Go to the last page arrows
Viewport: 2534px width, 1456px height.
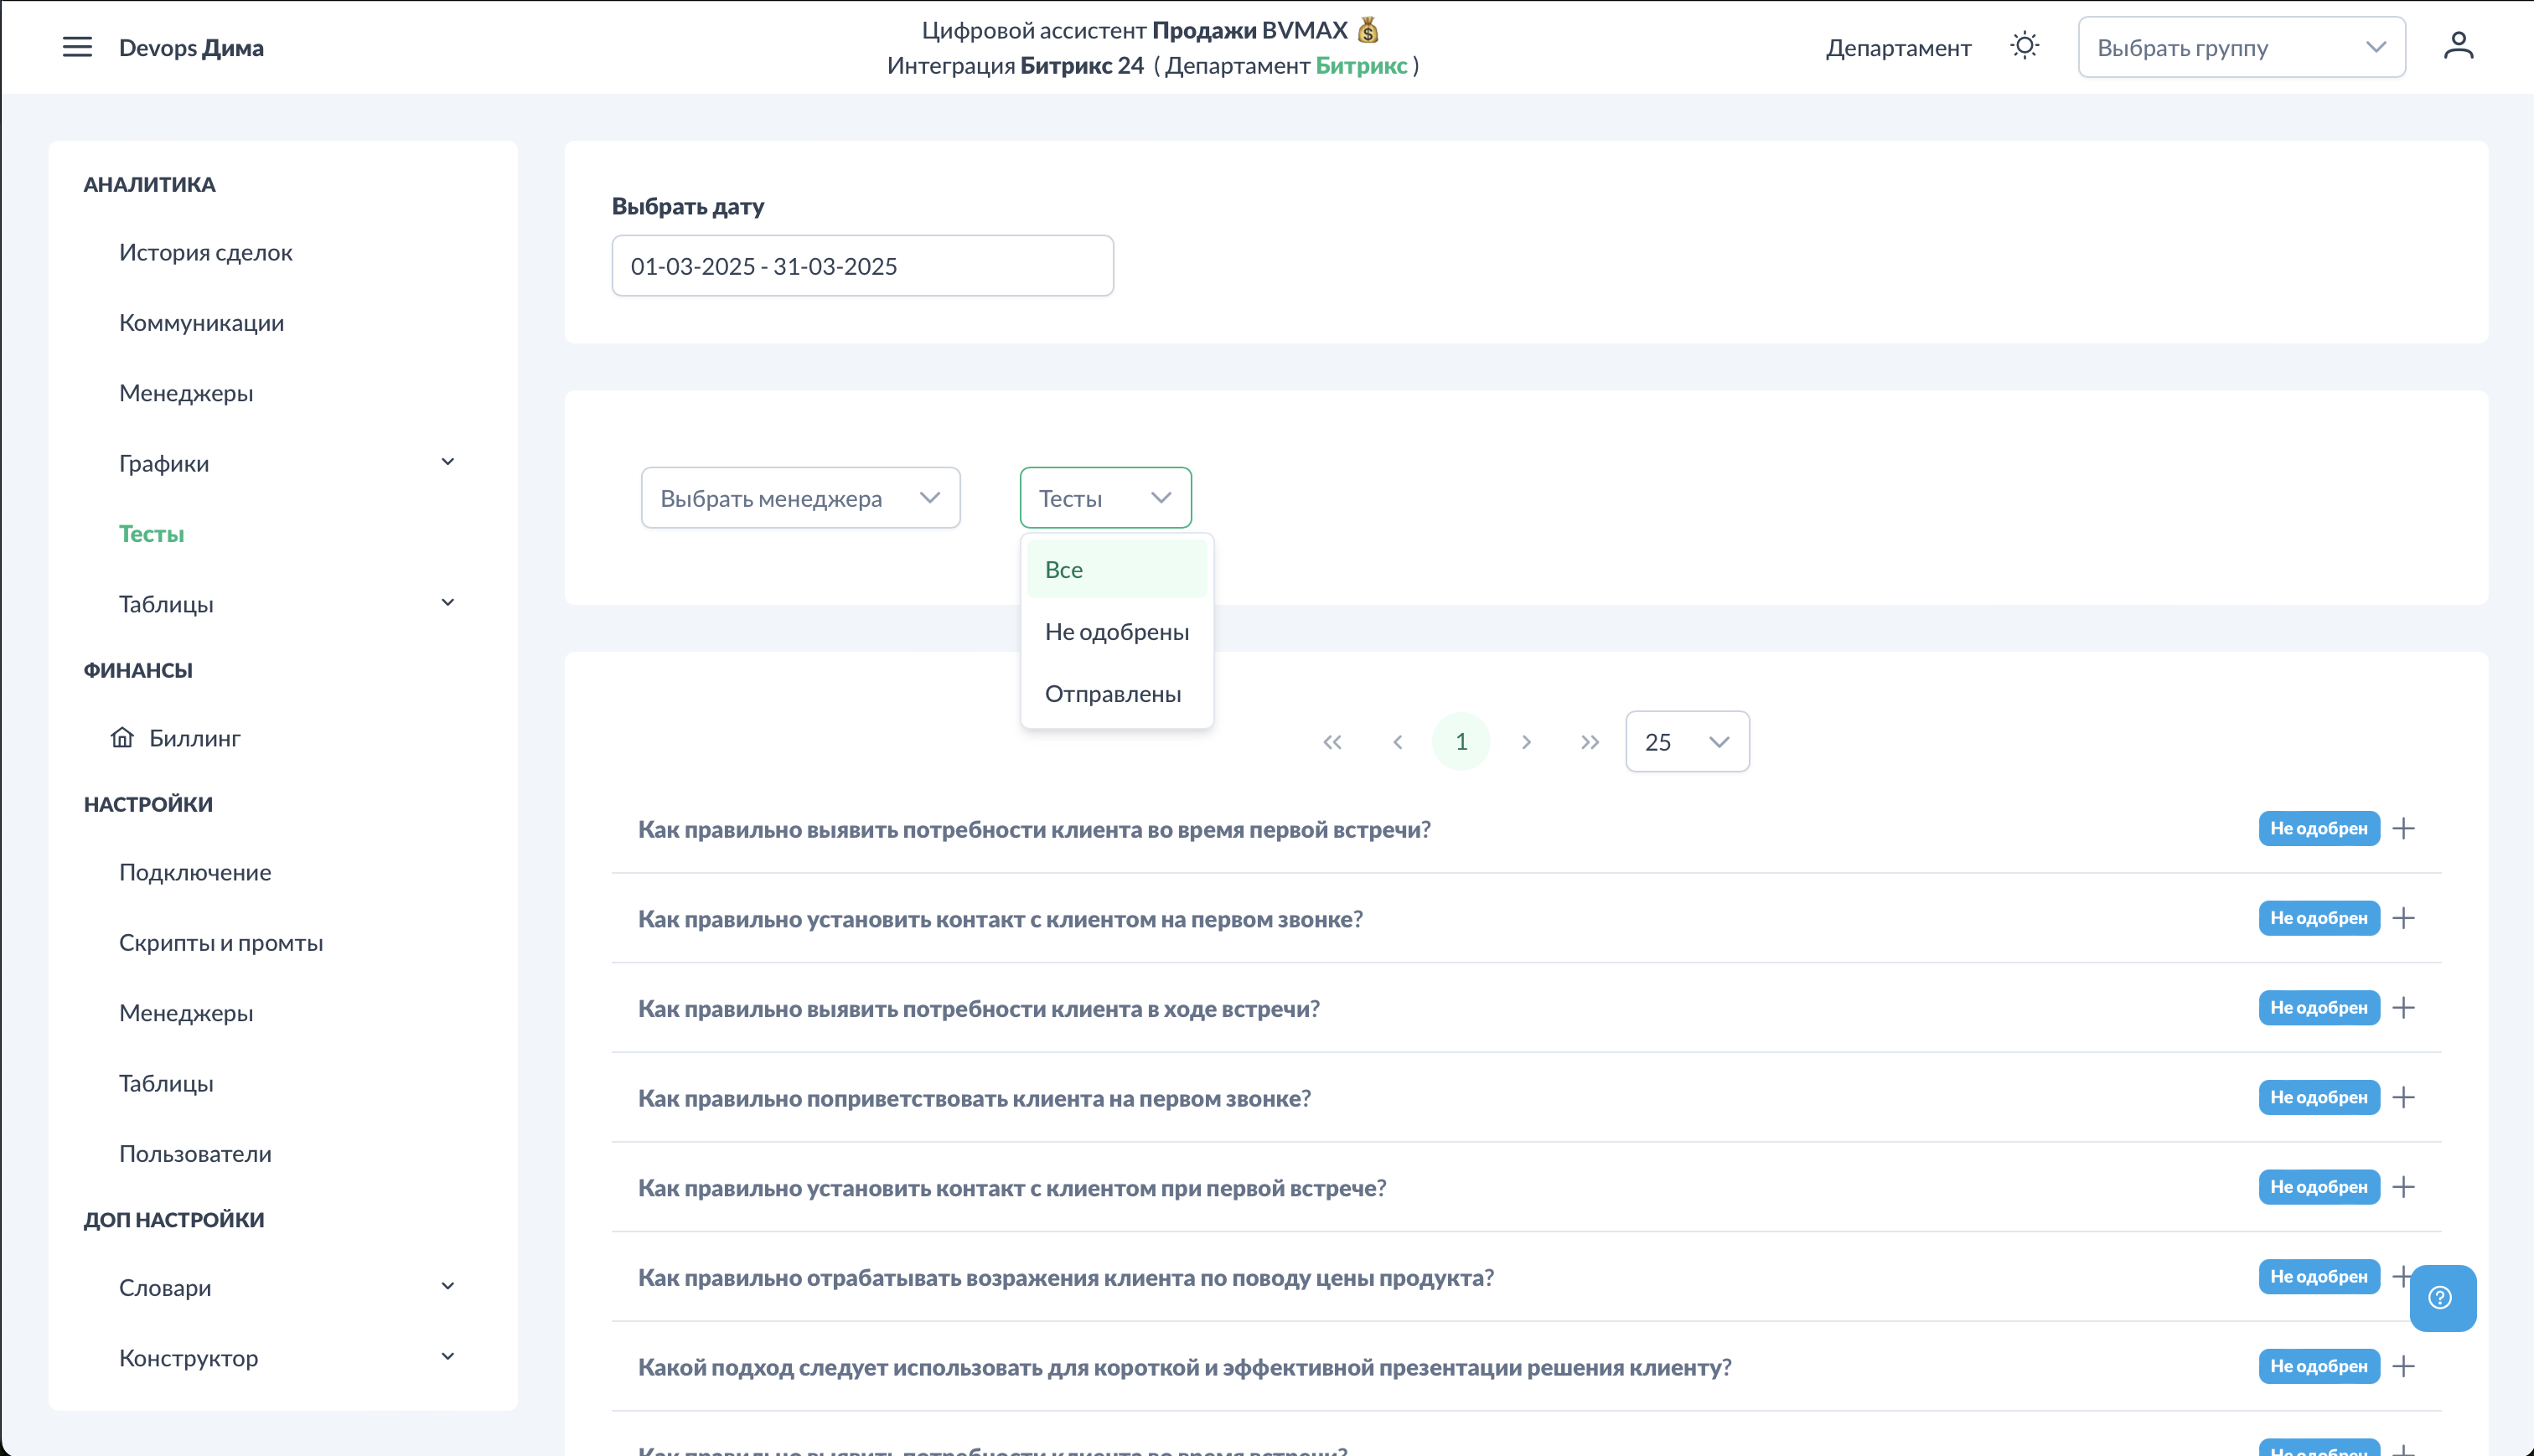[1589, 742]
